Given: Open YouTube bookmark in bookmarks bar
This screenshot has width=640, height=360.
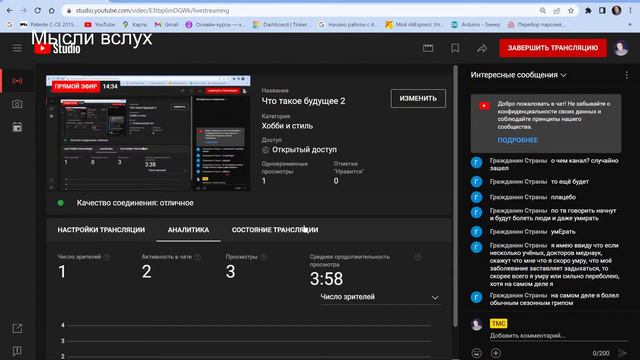Looking at the screenshot, I should (x=100, y=25).
